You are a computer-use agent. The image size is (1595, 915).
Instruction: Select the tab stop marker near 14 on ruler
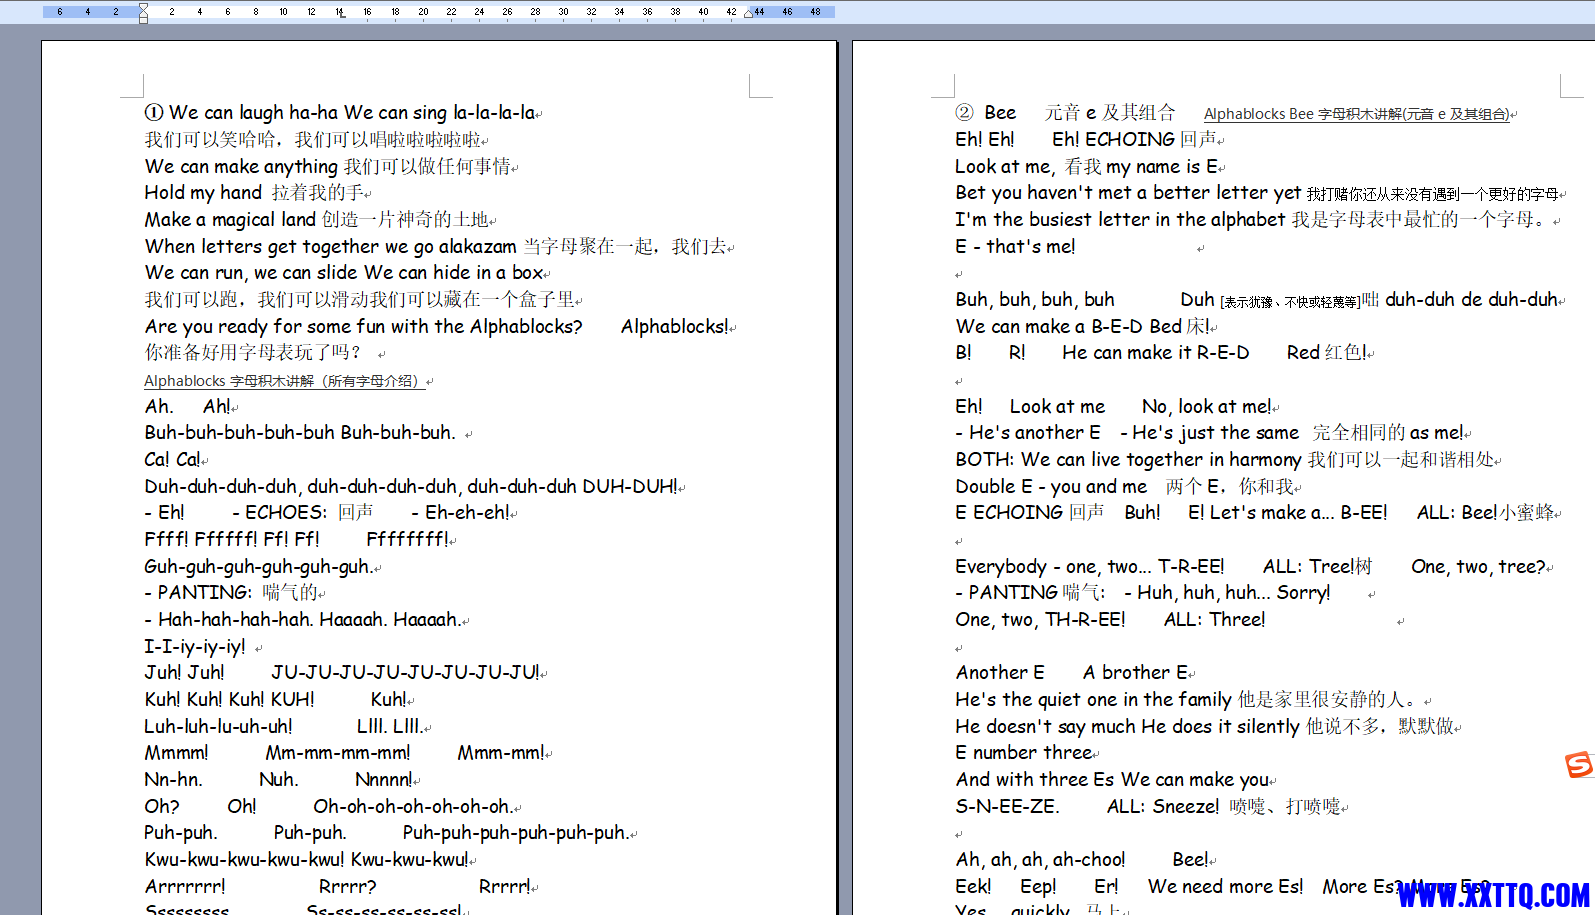pyautogui.click(x=341, y=13)
